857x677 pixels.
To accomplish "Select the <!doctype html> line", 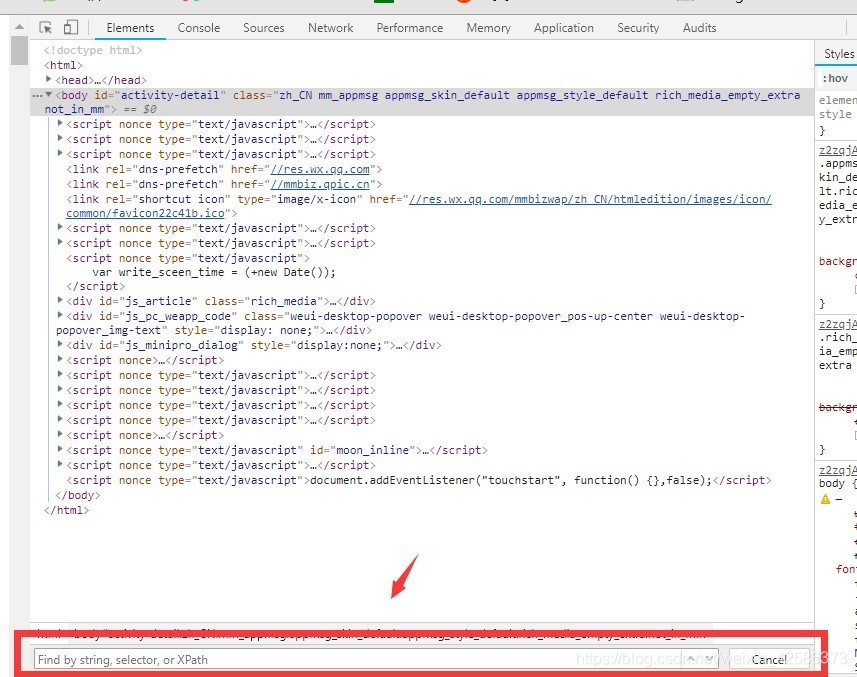I will point(93,50).
